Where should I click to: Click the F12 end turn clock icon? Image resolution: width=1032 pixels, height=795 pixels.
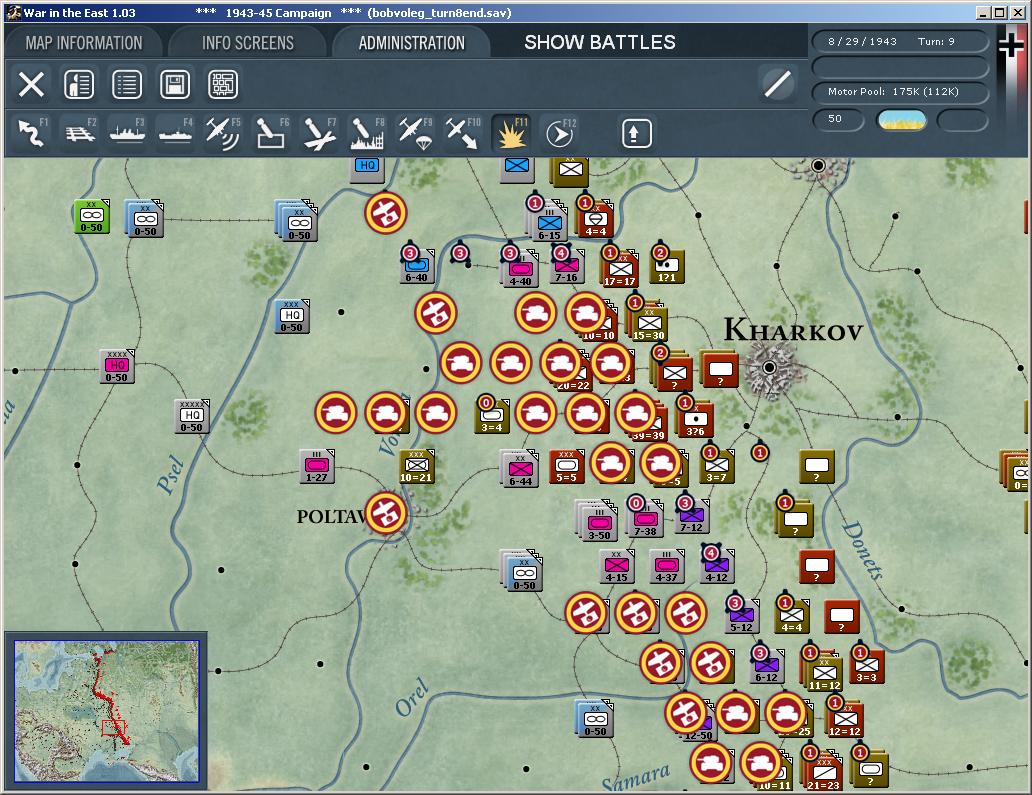[x=559, y=134]
